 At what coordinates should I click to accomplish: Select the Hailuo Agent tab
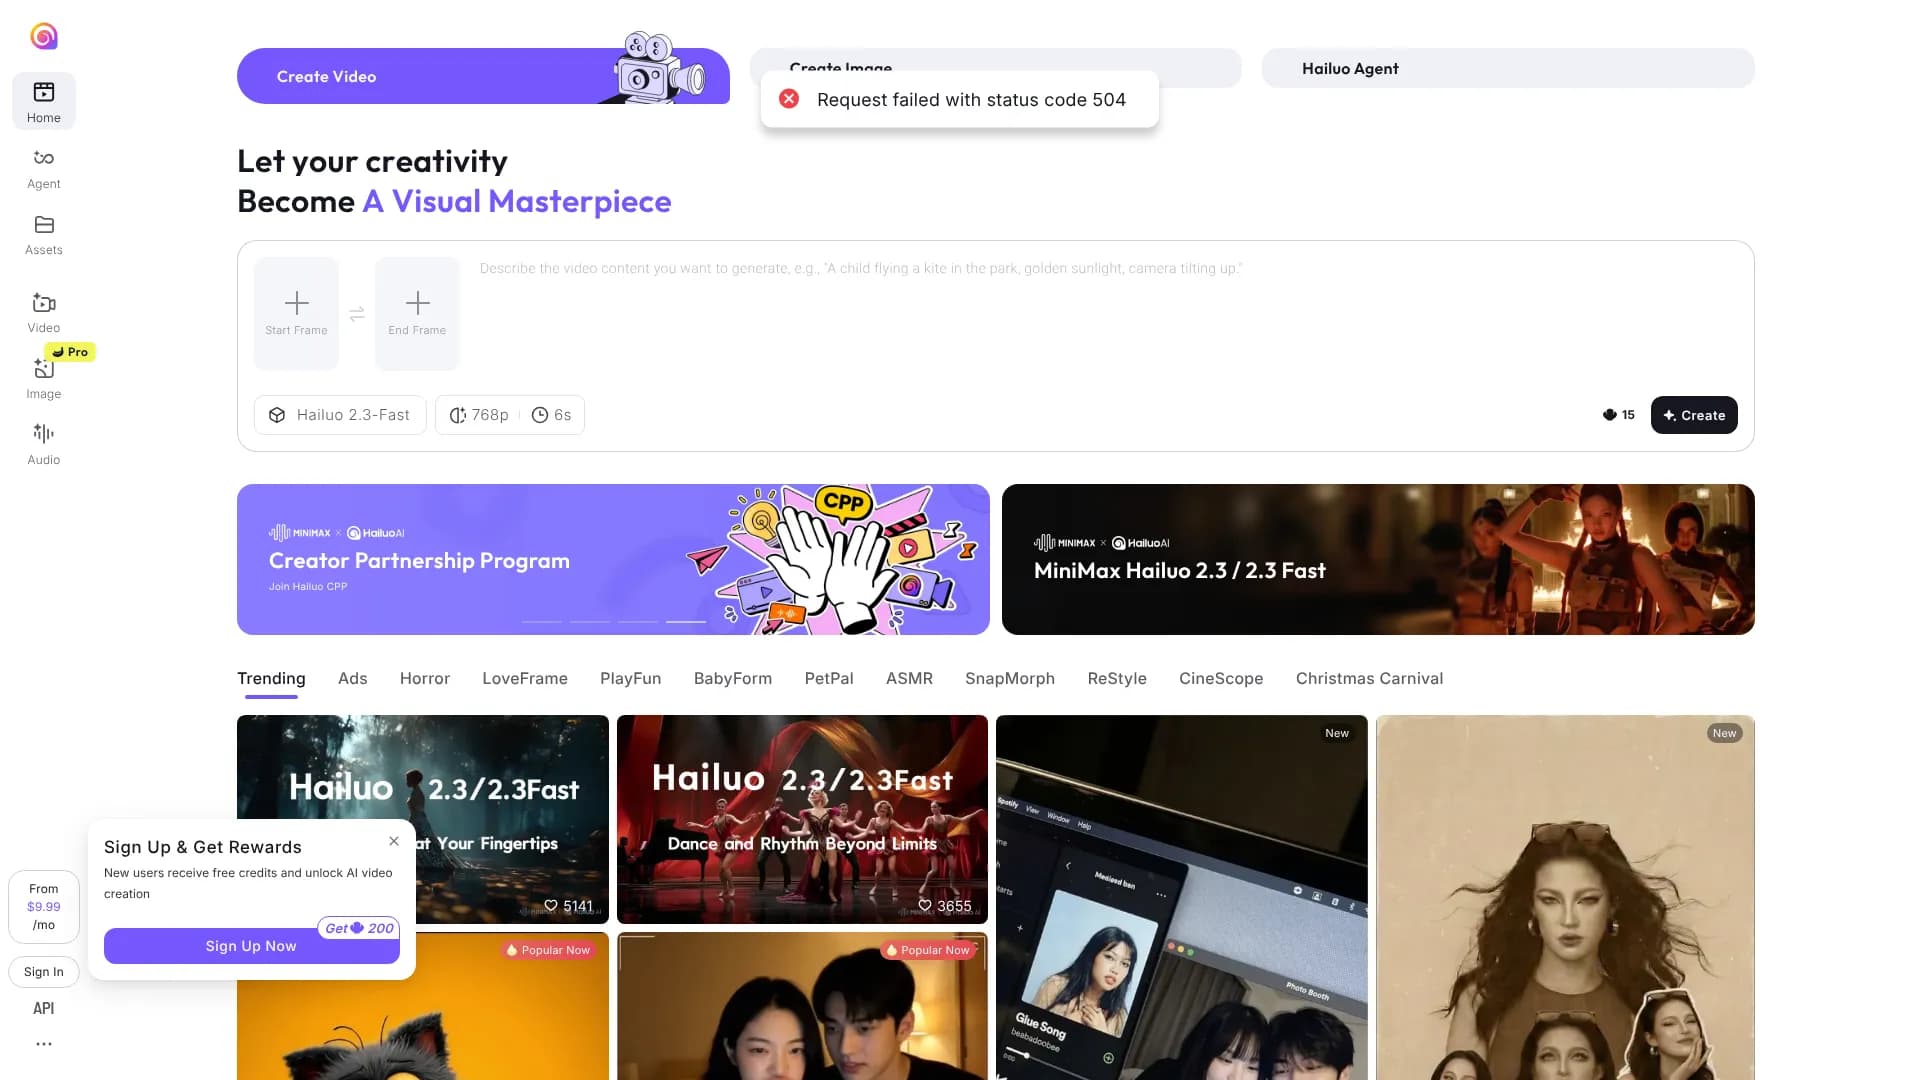click(x=1507, y=68)
